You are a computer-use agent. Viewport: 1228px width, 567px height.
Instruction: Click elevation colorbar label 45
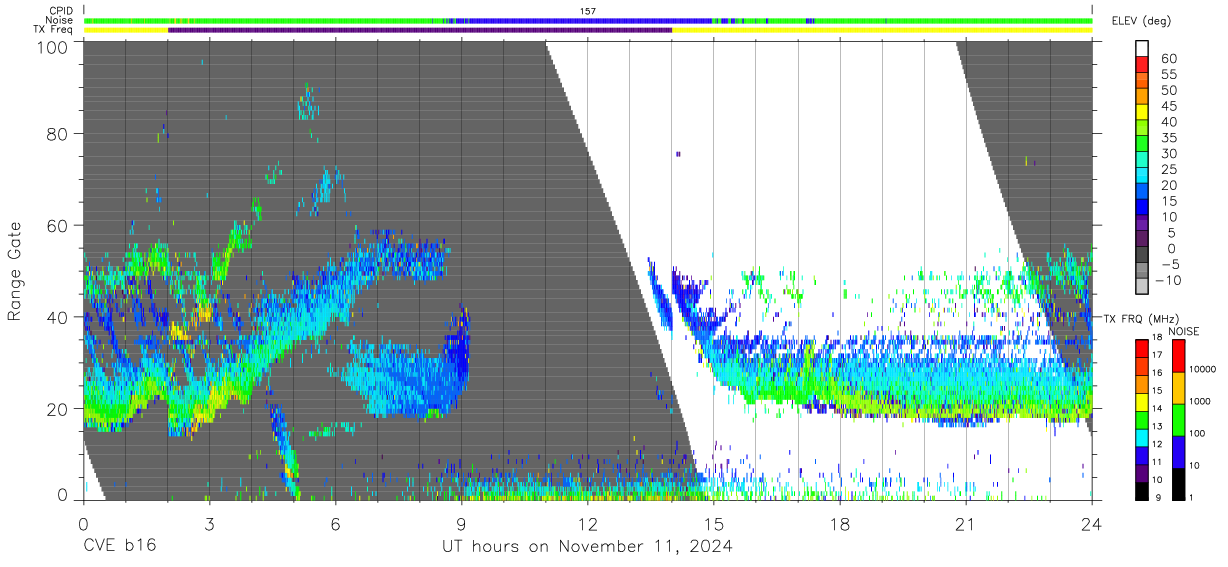(x=1168, y=106)
